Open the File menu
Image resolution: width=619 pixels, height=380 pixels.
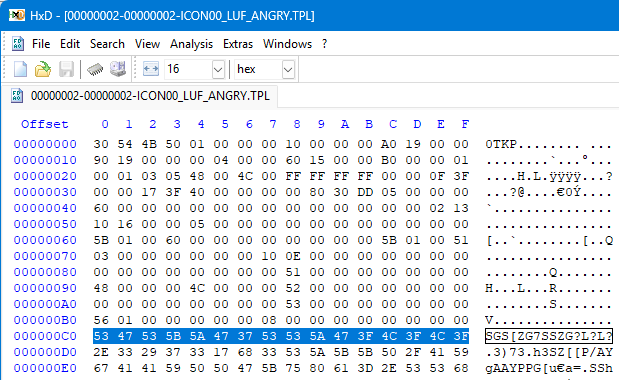[x=41, y=44]
